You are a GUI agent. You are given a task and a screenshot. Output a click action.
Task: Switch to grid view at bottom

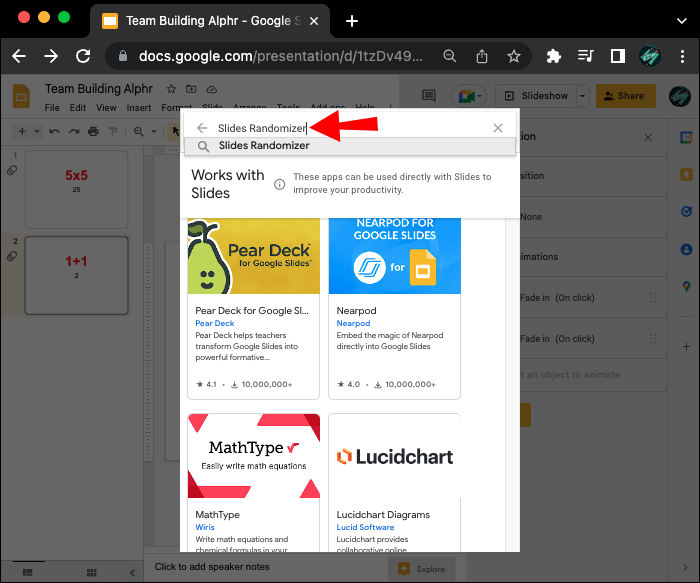[x=92, y=572]
